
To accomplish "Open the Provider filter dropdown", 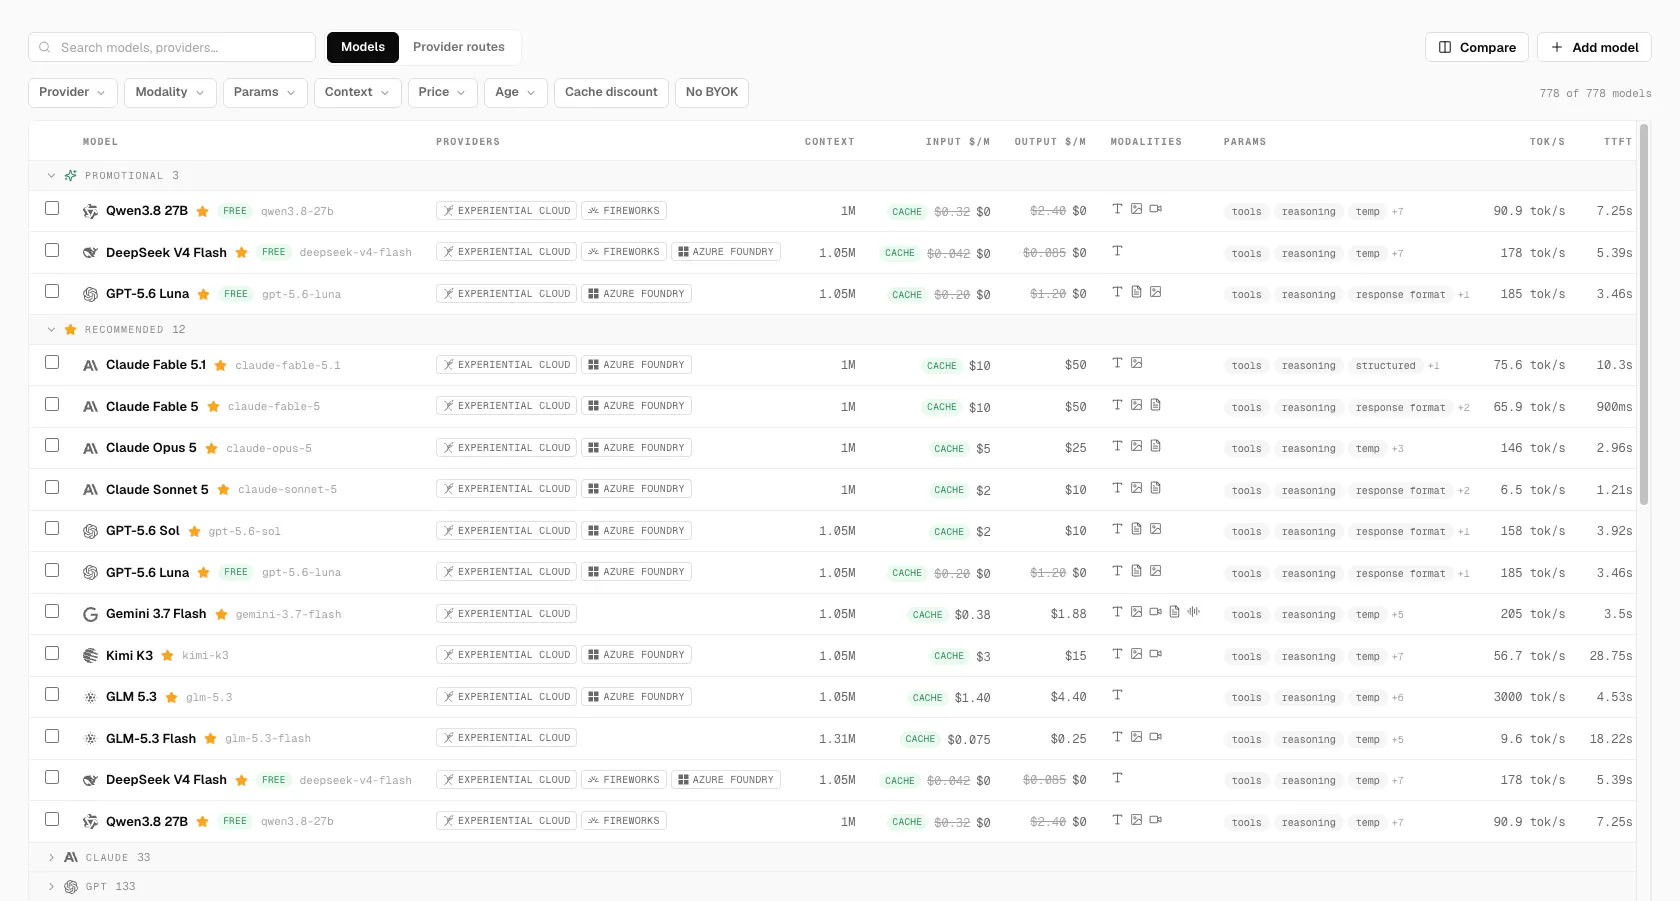I will (x=72, y=92).
